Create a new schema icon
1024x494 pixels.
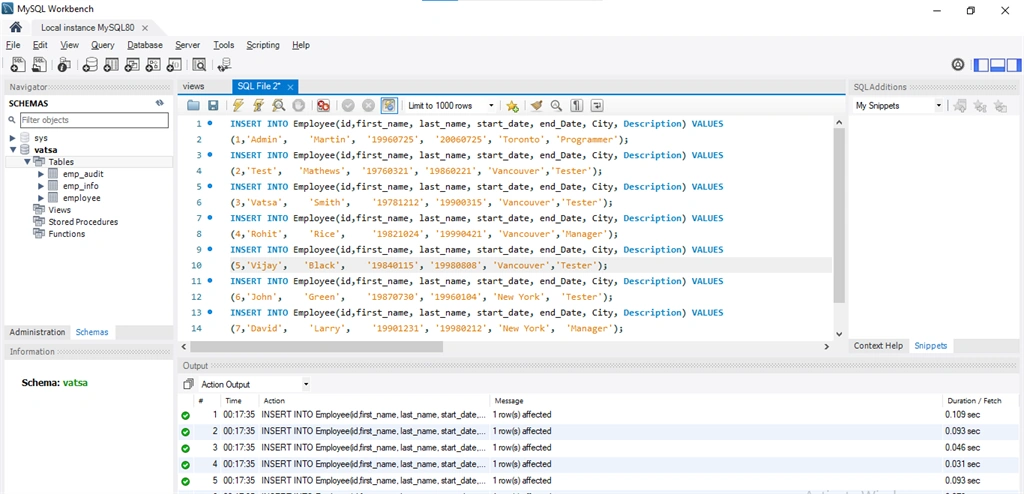(x=90, y=64)
